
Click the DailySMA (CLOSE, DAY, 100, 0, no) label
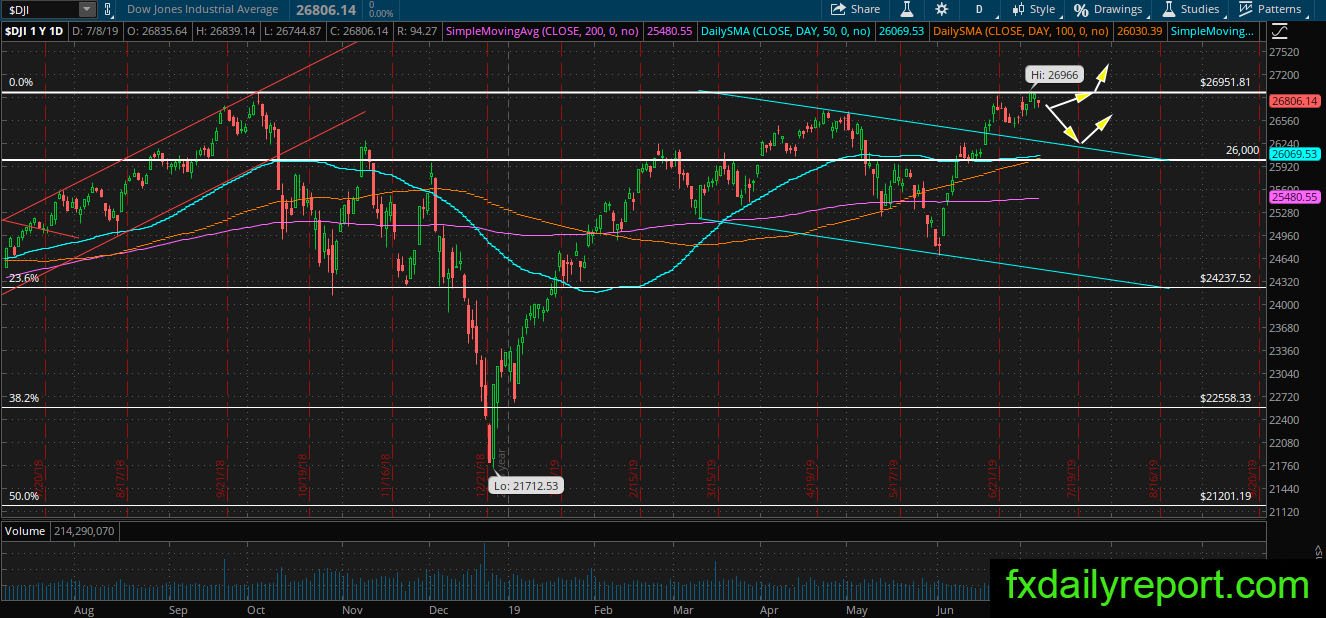tap(1019, 31)
